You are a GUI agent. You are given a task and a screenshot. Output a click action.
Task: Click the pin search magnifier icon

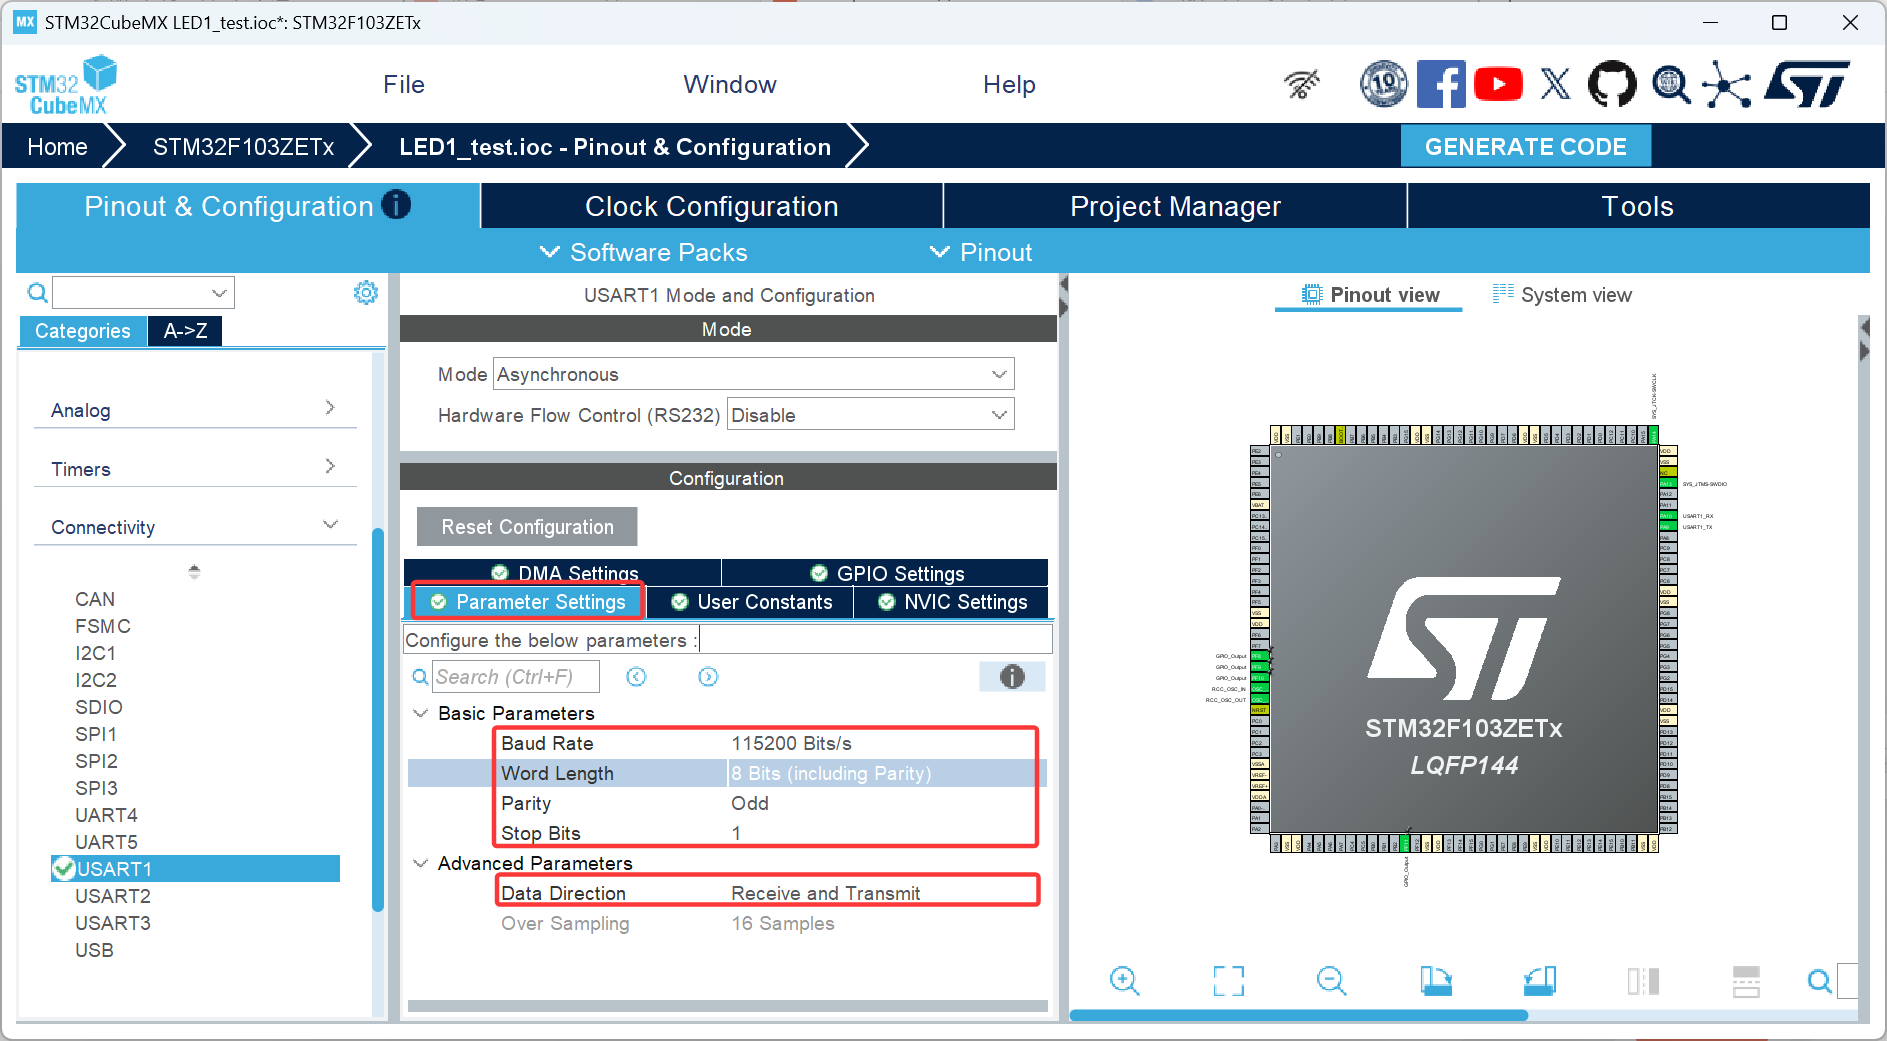click(x=1820, y=981)
